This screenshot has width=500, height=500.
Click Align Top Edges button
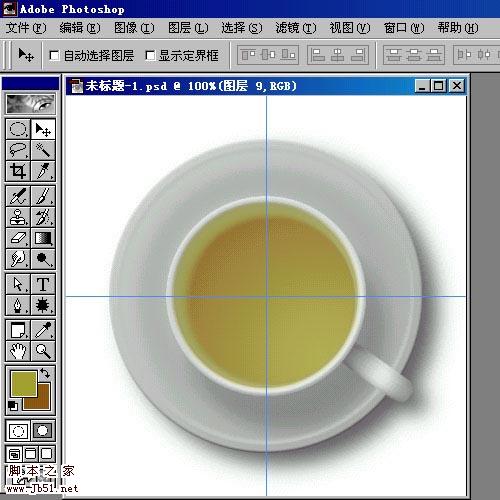[248, 55]
